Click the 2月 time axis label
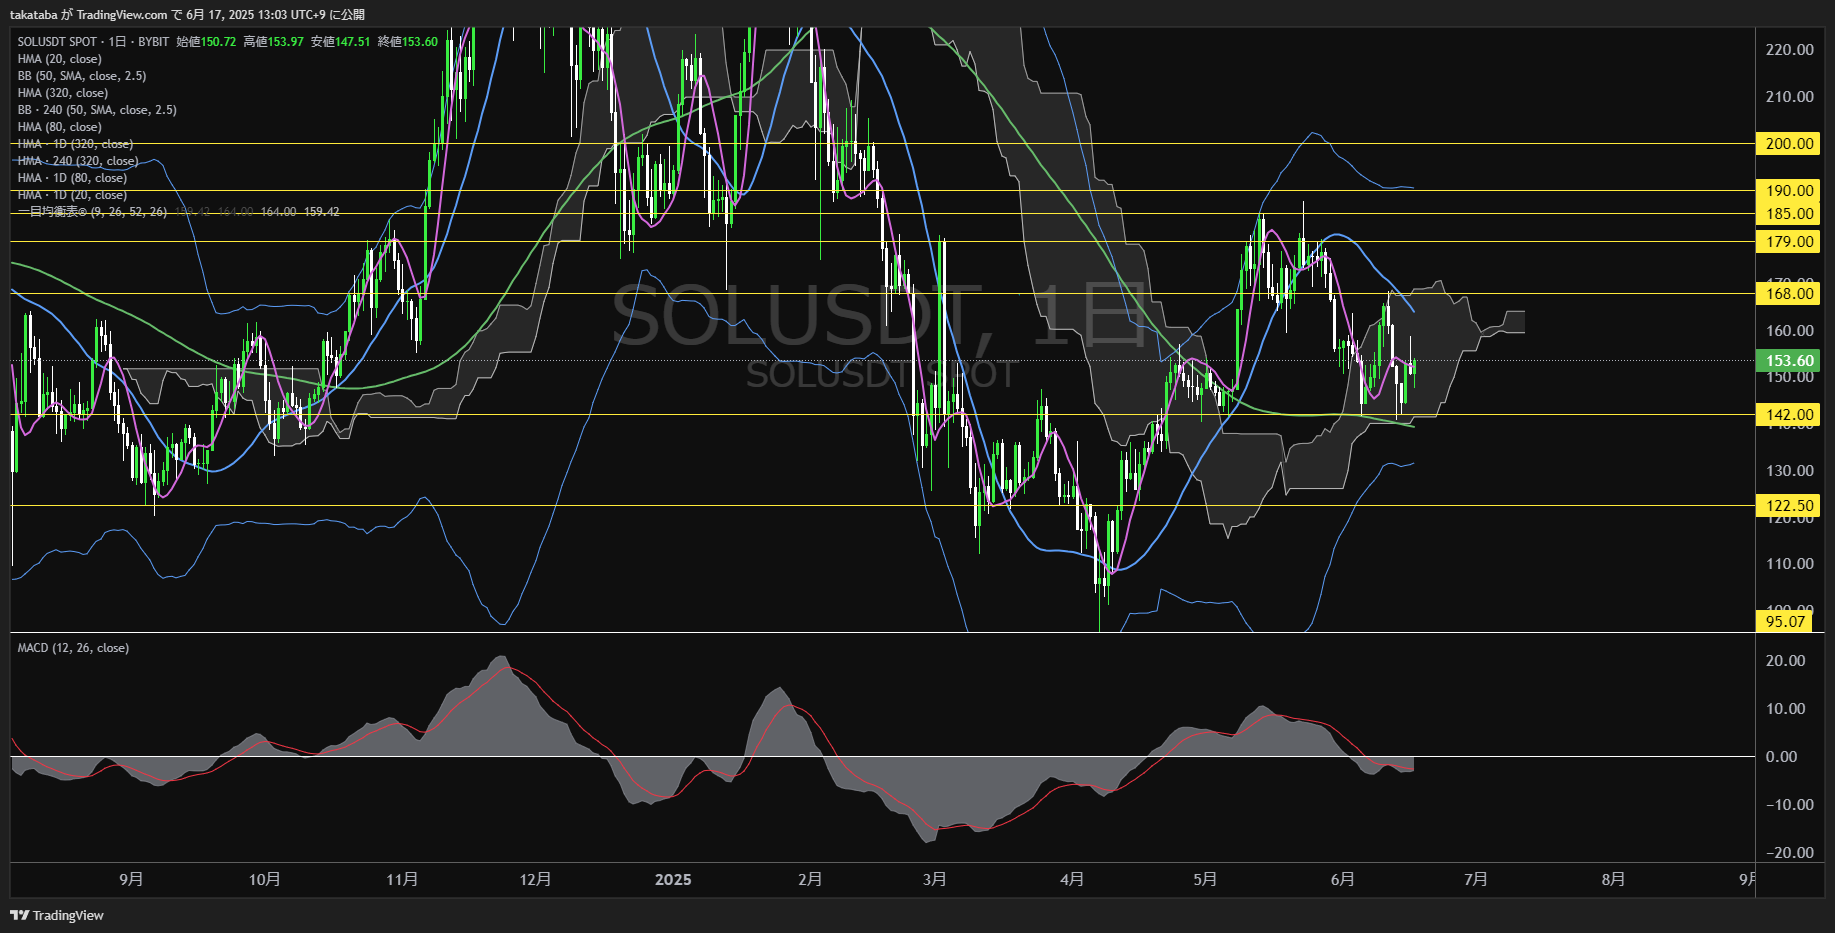The width and height of the screenshot is (1835, 933). pyautogui.click(x=810, y=879)
